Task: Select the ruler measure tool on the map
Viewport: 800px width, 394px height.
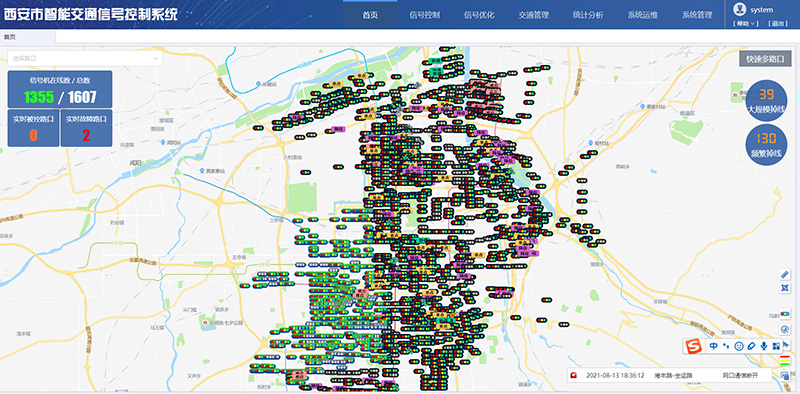Action: (x=785, y=275)
